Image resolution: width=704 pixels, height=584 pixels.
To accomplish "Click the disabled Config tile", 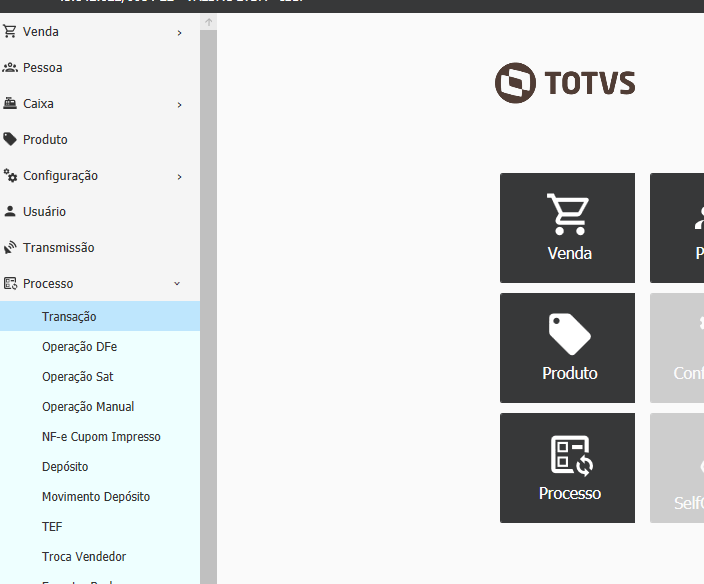I will pos(677,348).
